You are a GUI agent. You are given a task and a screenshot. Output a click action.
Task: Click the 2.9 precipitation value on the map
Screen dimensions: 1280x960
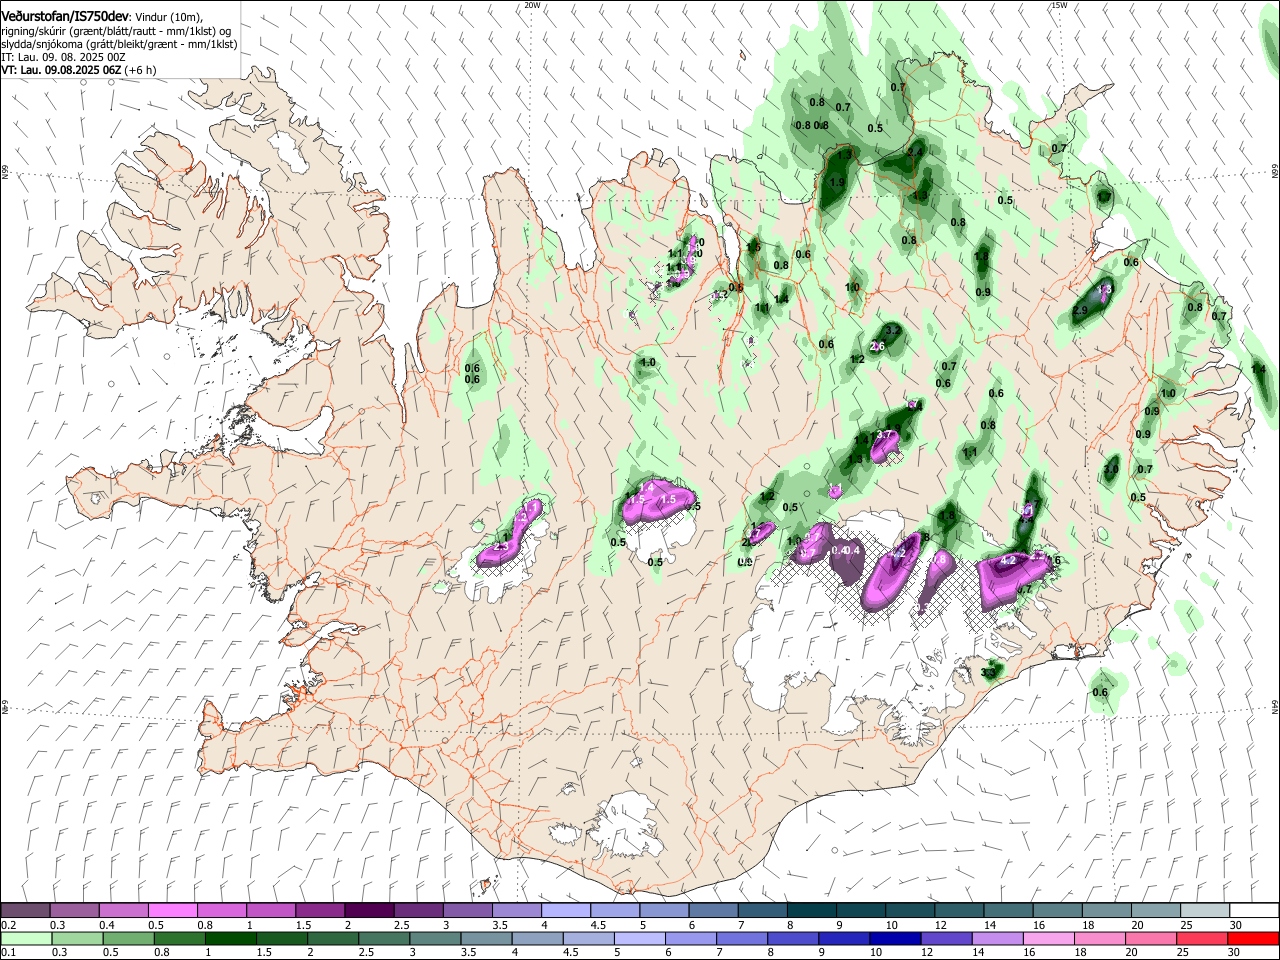click(x=1080, y=311)
